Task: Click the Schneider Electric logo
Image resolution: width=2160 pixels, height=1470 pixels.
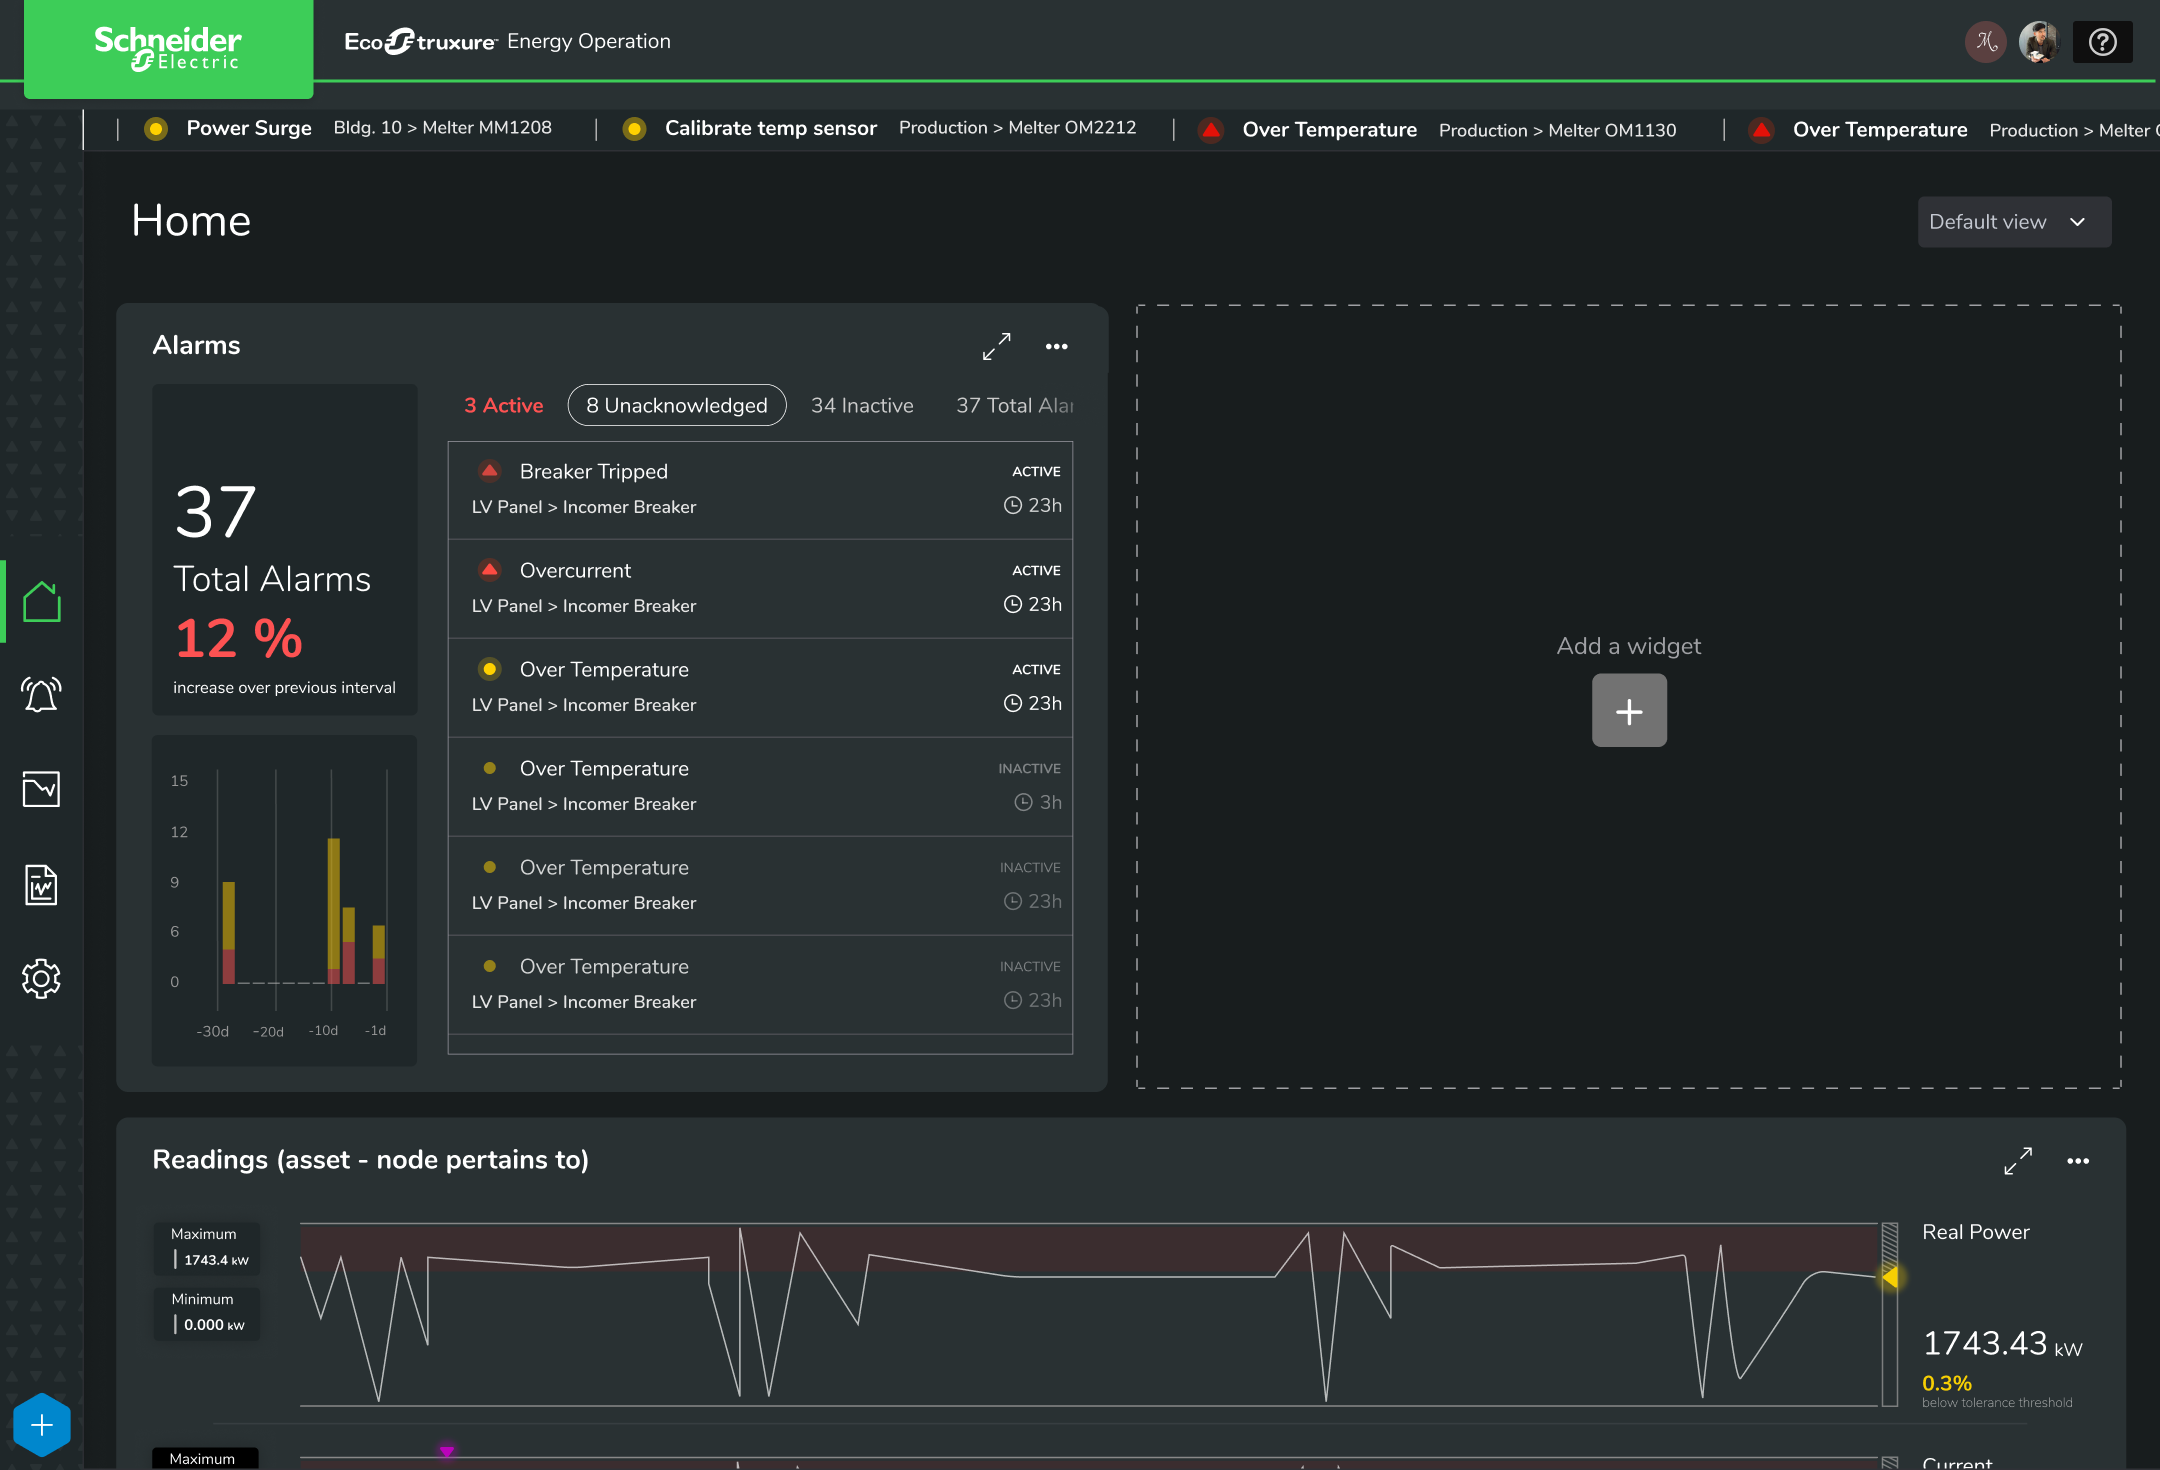Action: pyautogui.click(x=168, y=48)
